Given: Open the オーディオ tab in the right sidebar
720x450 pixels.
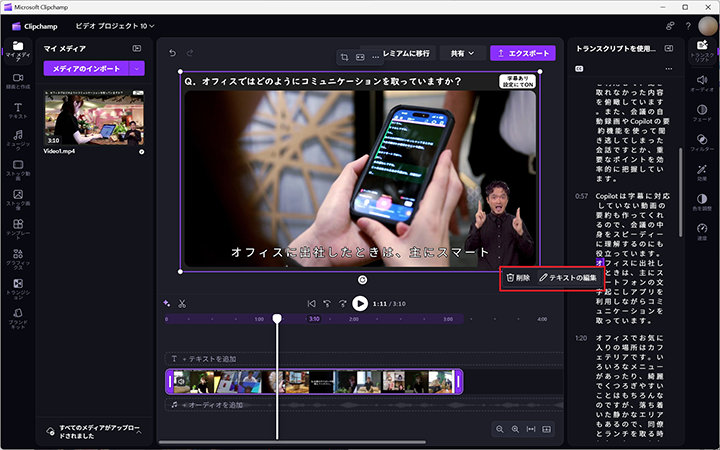Looking at the screenshot, I should [x=702, y=83].
